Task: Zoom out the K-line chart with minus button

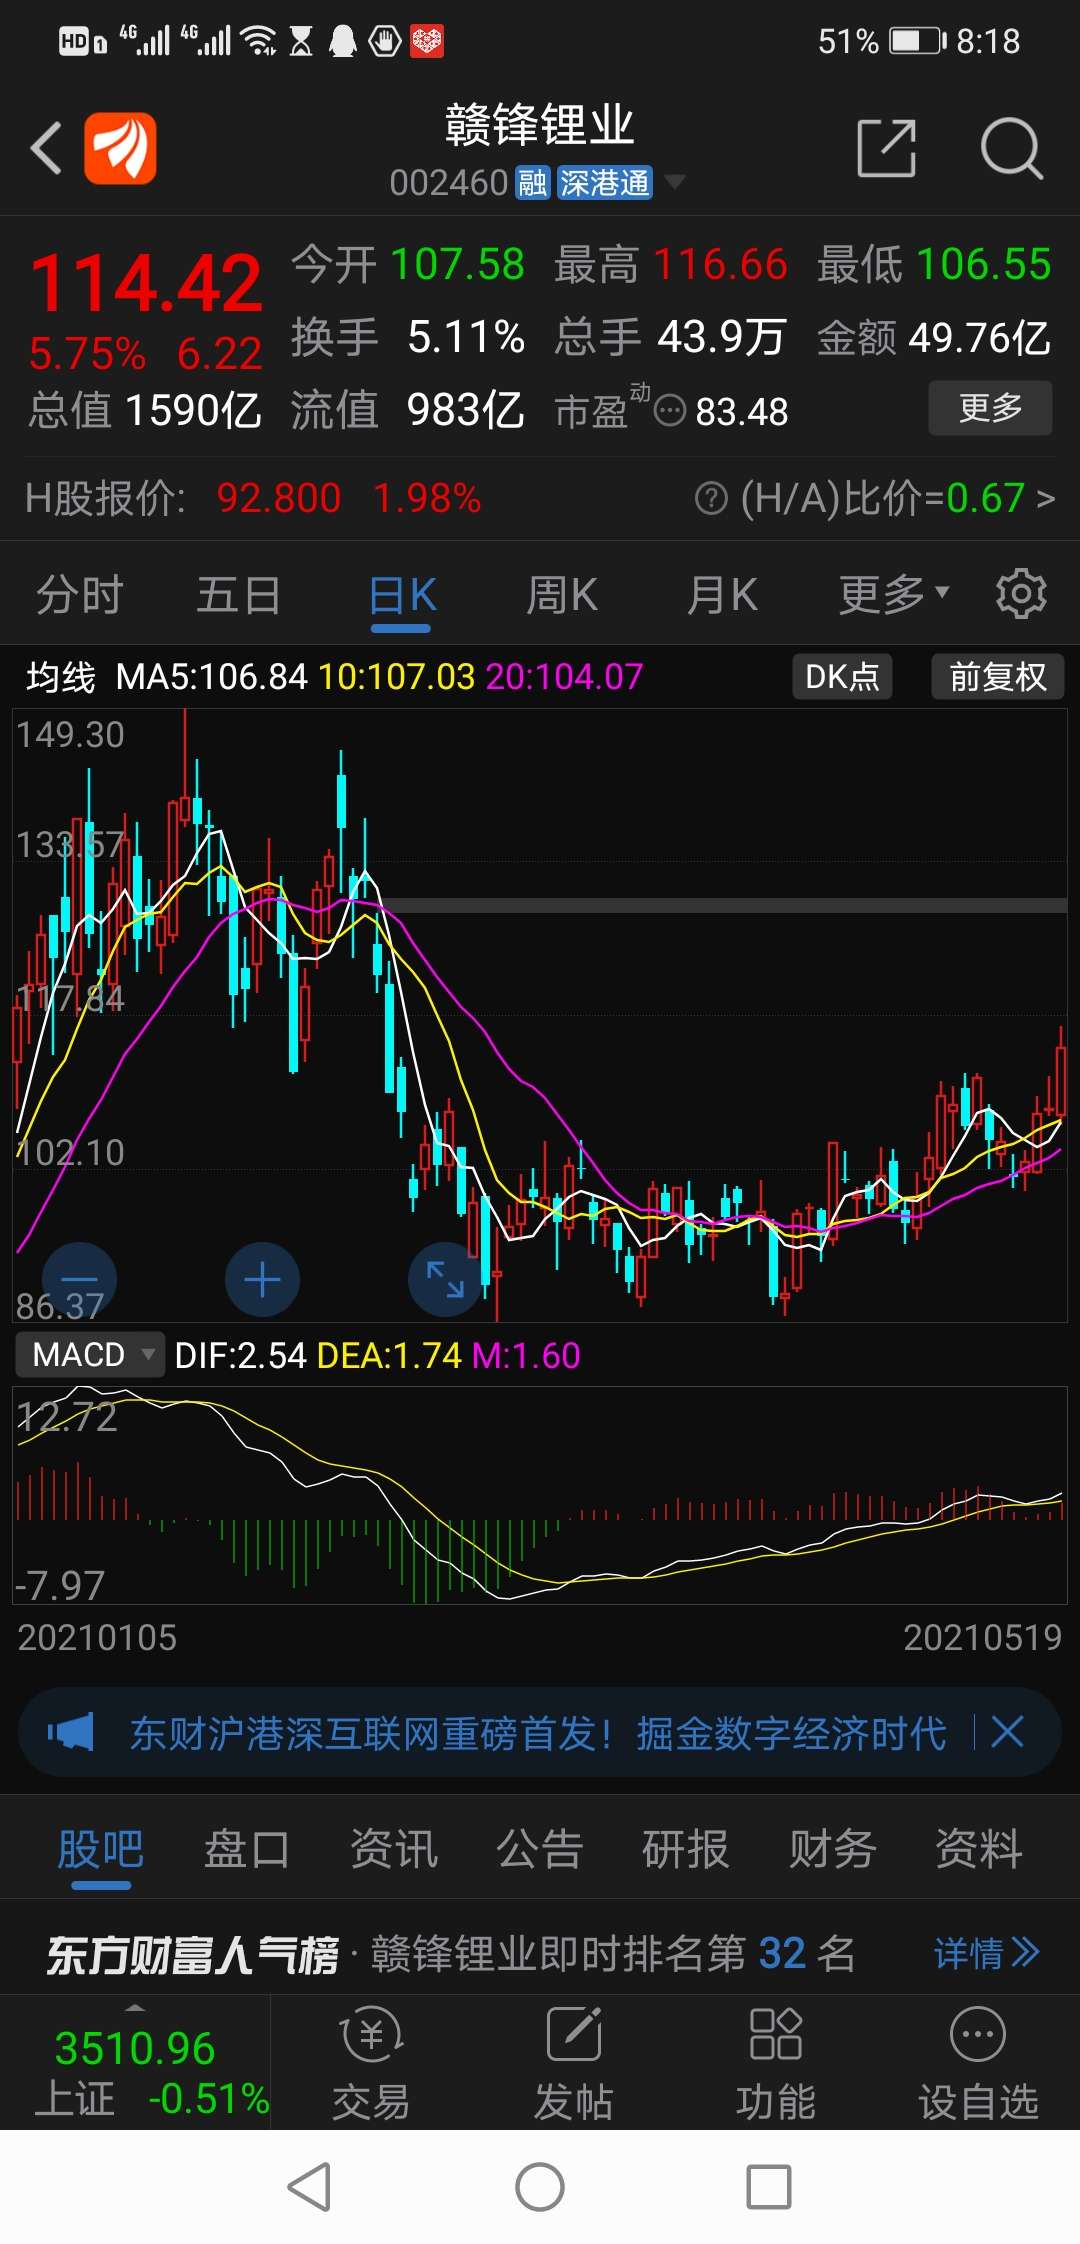Action: [x=79, y=1280]
